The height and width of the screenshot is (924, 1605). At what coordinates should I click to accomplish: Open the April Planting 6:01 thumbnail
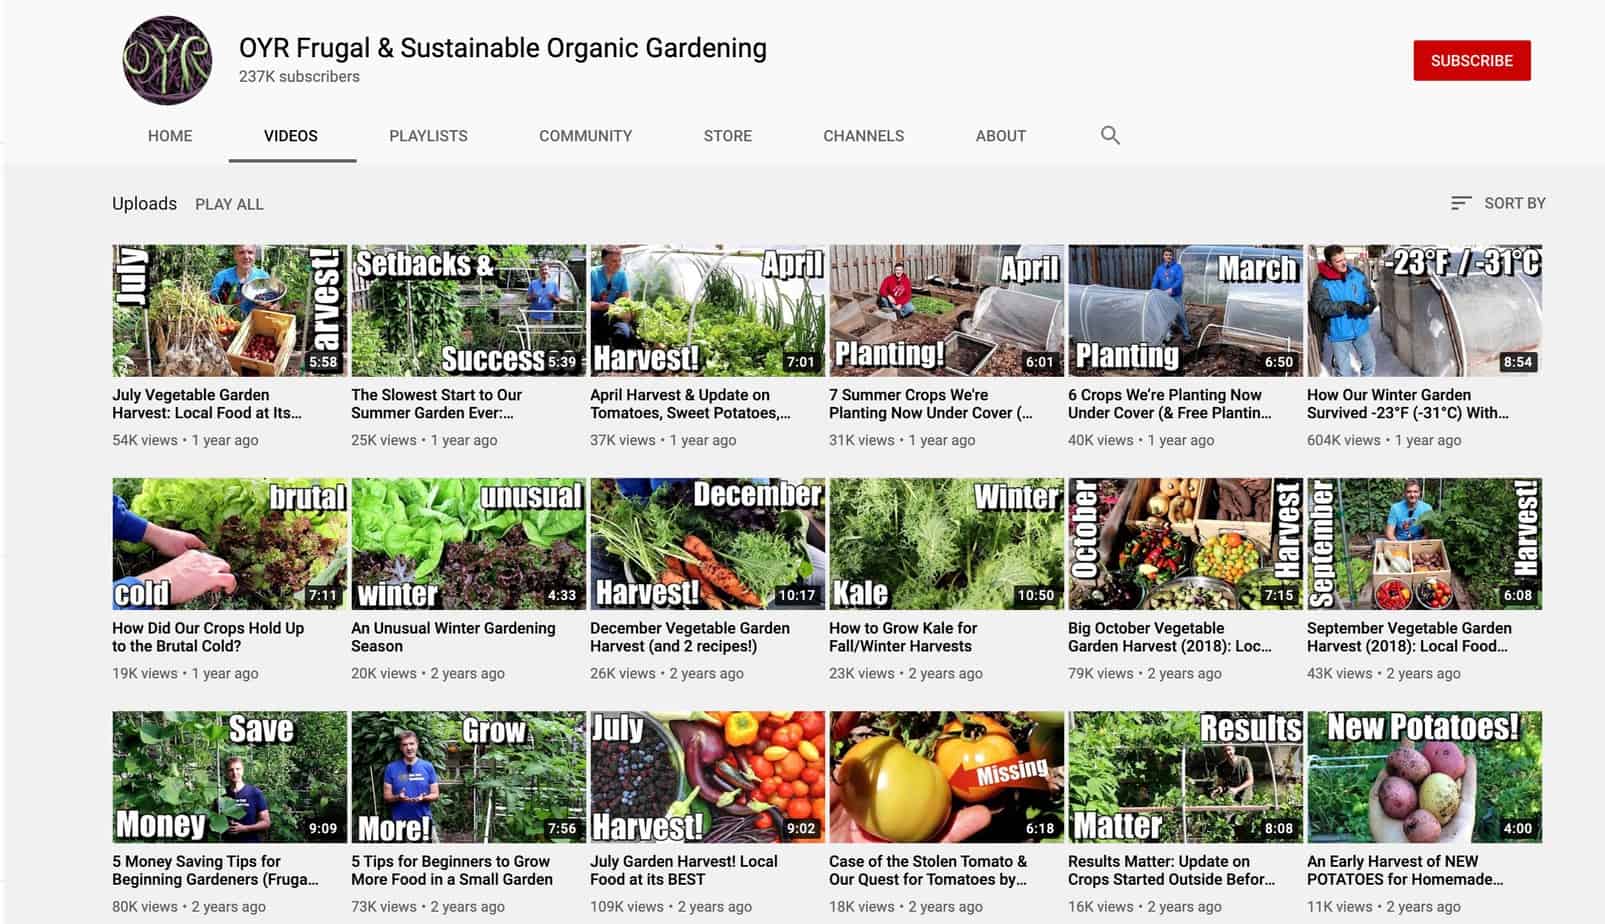[946, 310]
